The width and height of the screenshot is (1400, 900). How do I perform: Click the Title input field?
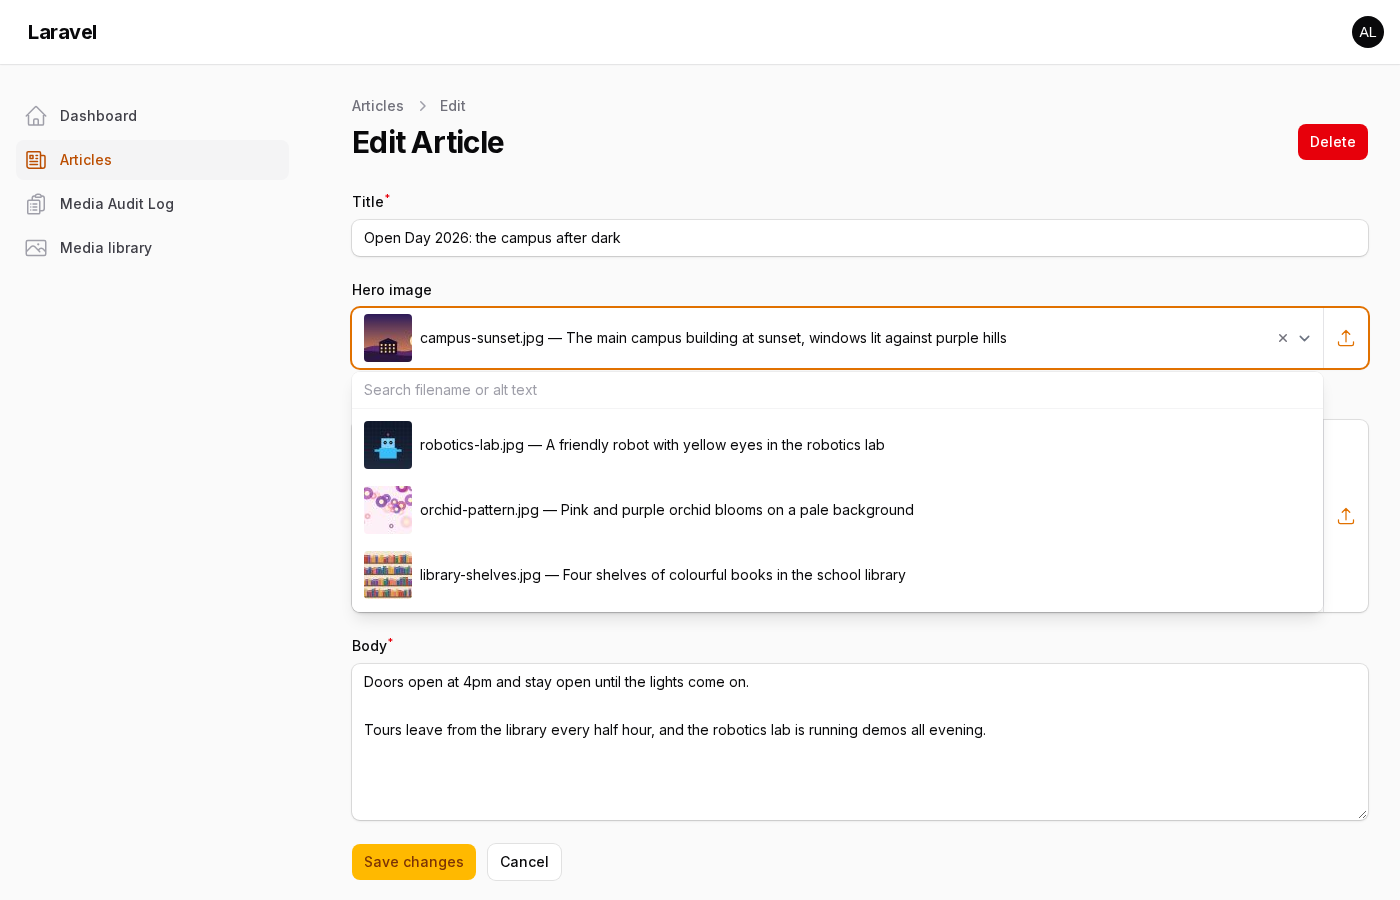point(860,238)
